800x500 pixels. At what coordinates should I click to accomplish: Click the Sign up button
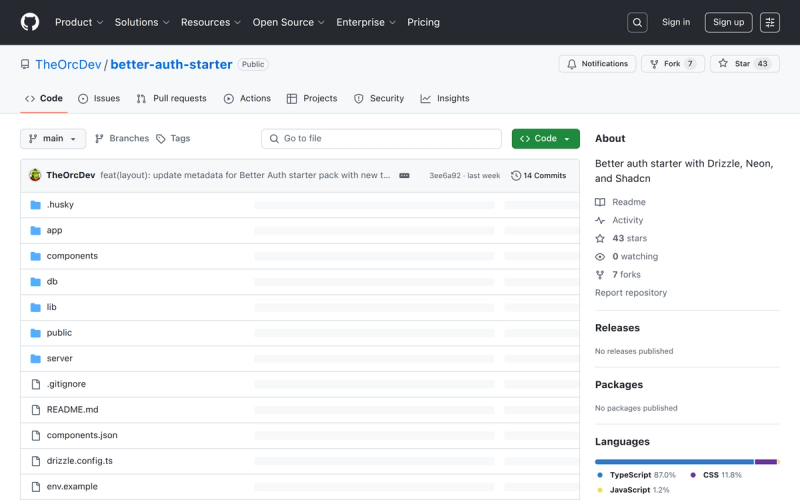coord(729,22)
